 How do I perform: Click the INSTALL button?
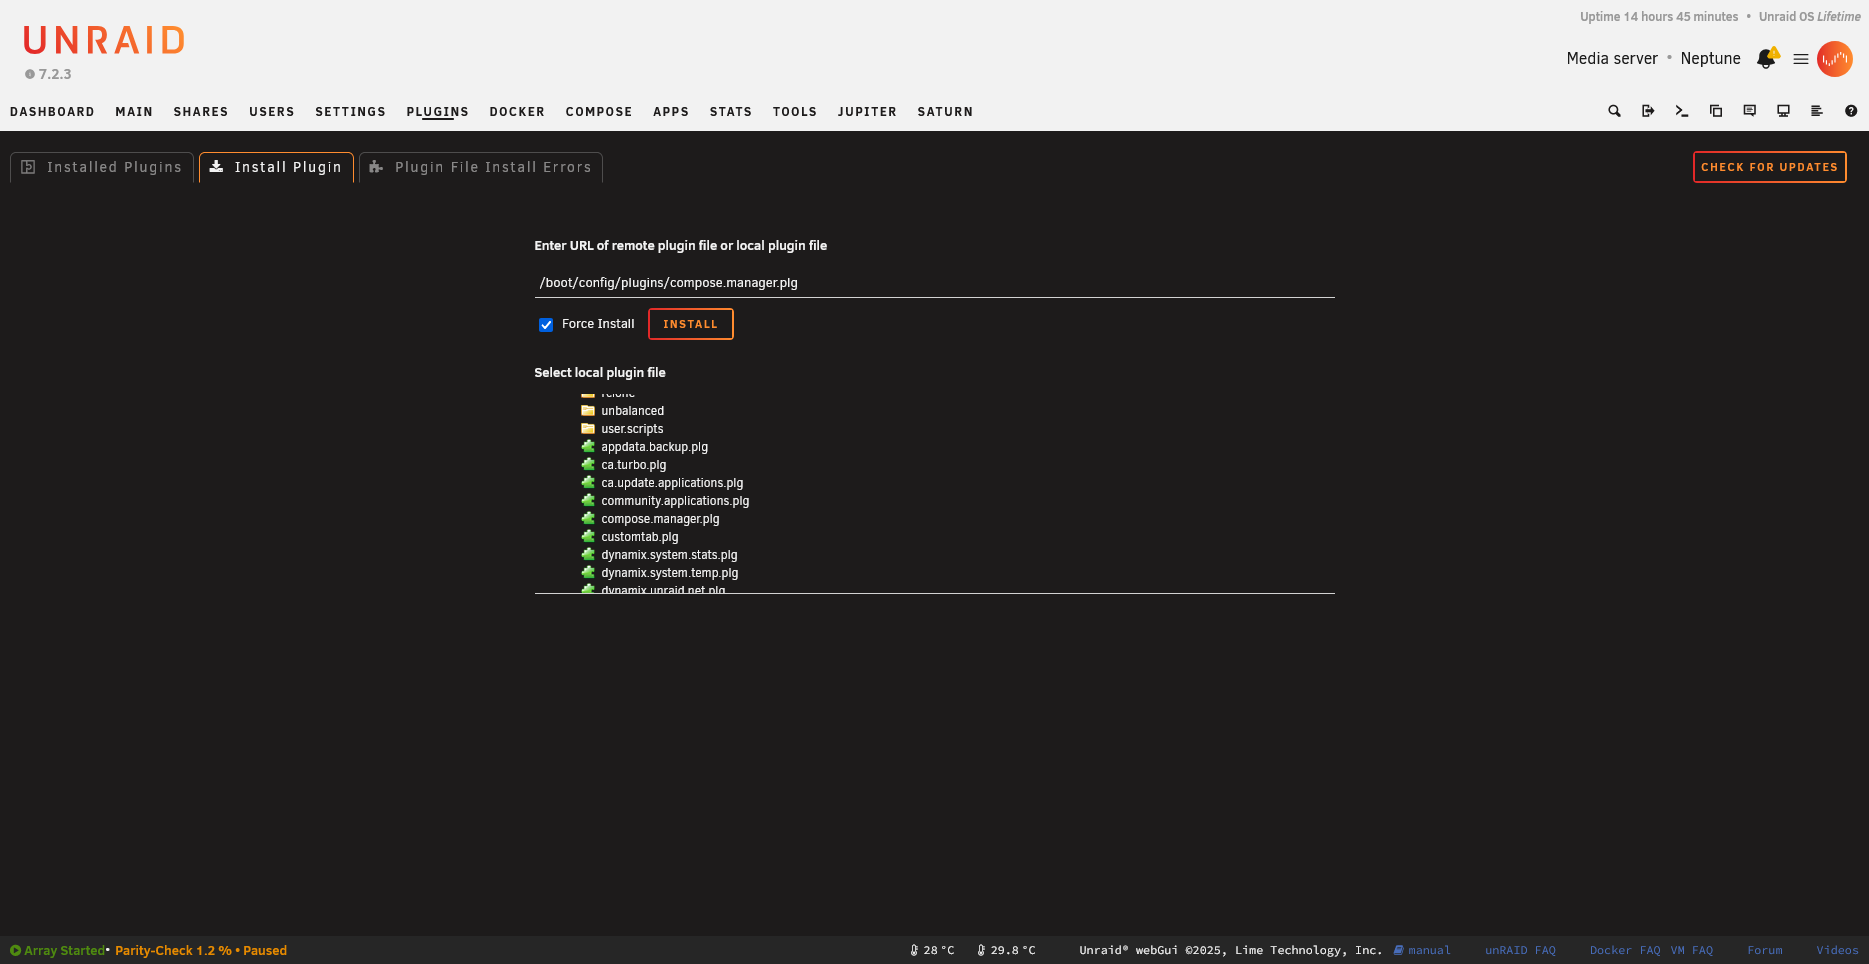coord(690,324)
